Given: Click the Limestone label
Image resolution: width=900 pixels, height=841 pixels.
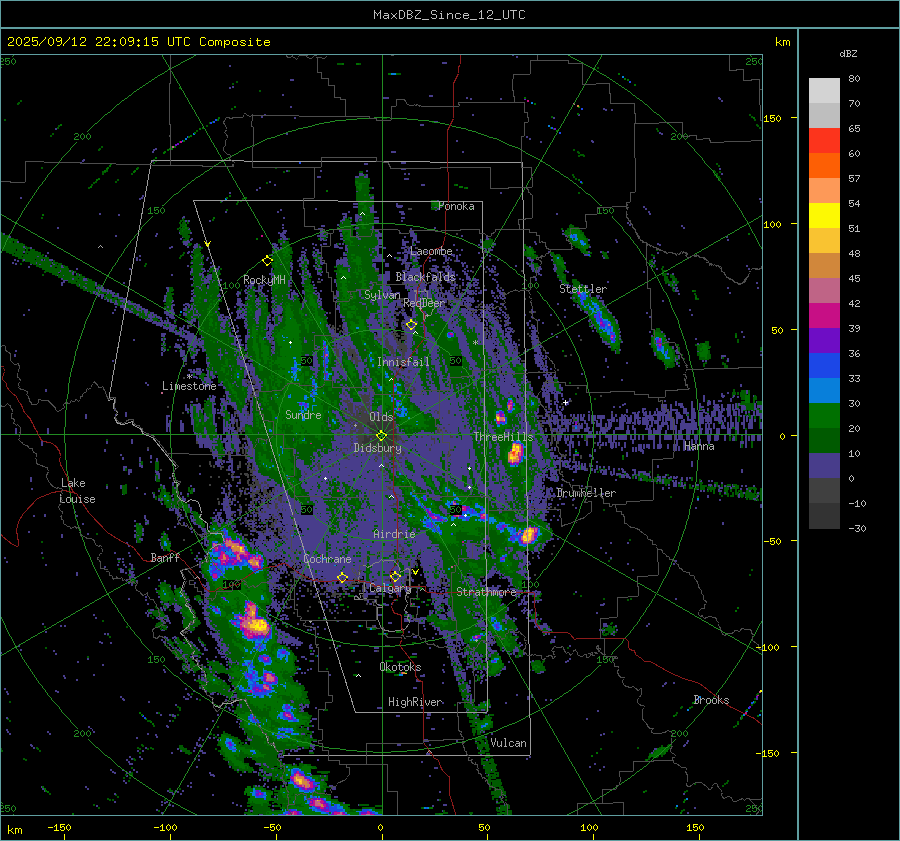Looking at the screenshot, I should (189, 386).
